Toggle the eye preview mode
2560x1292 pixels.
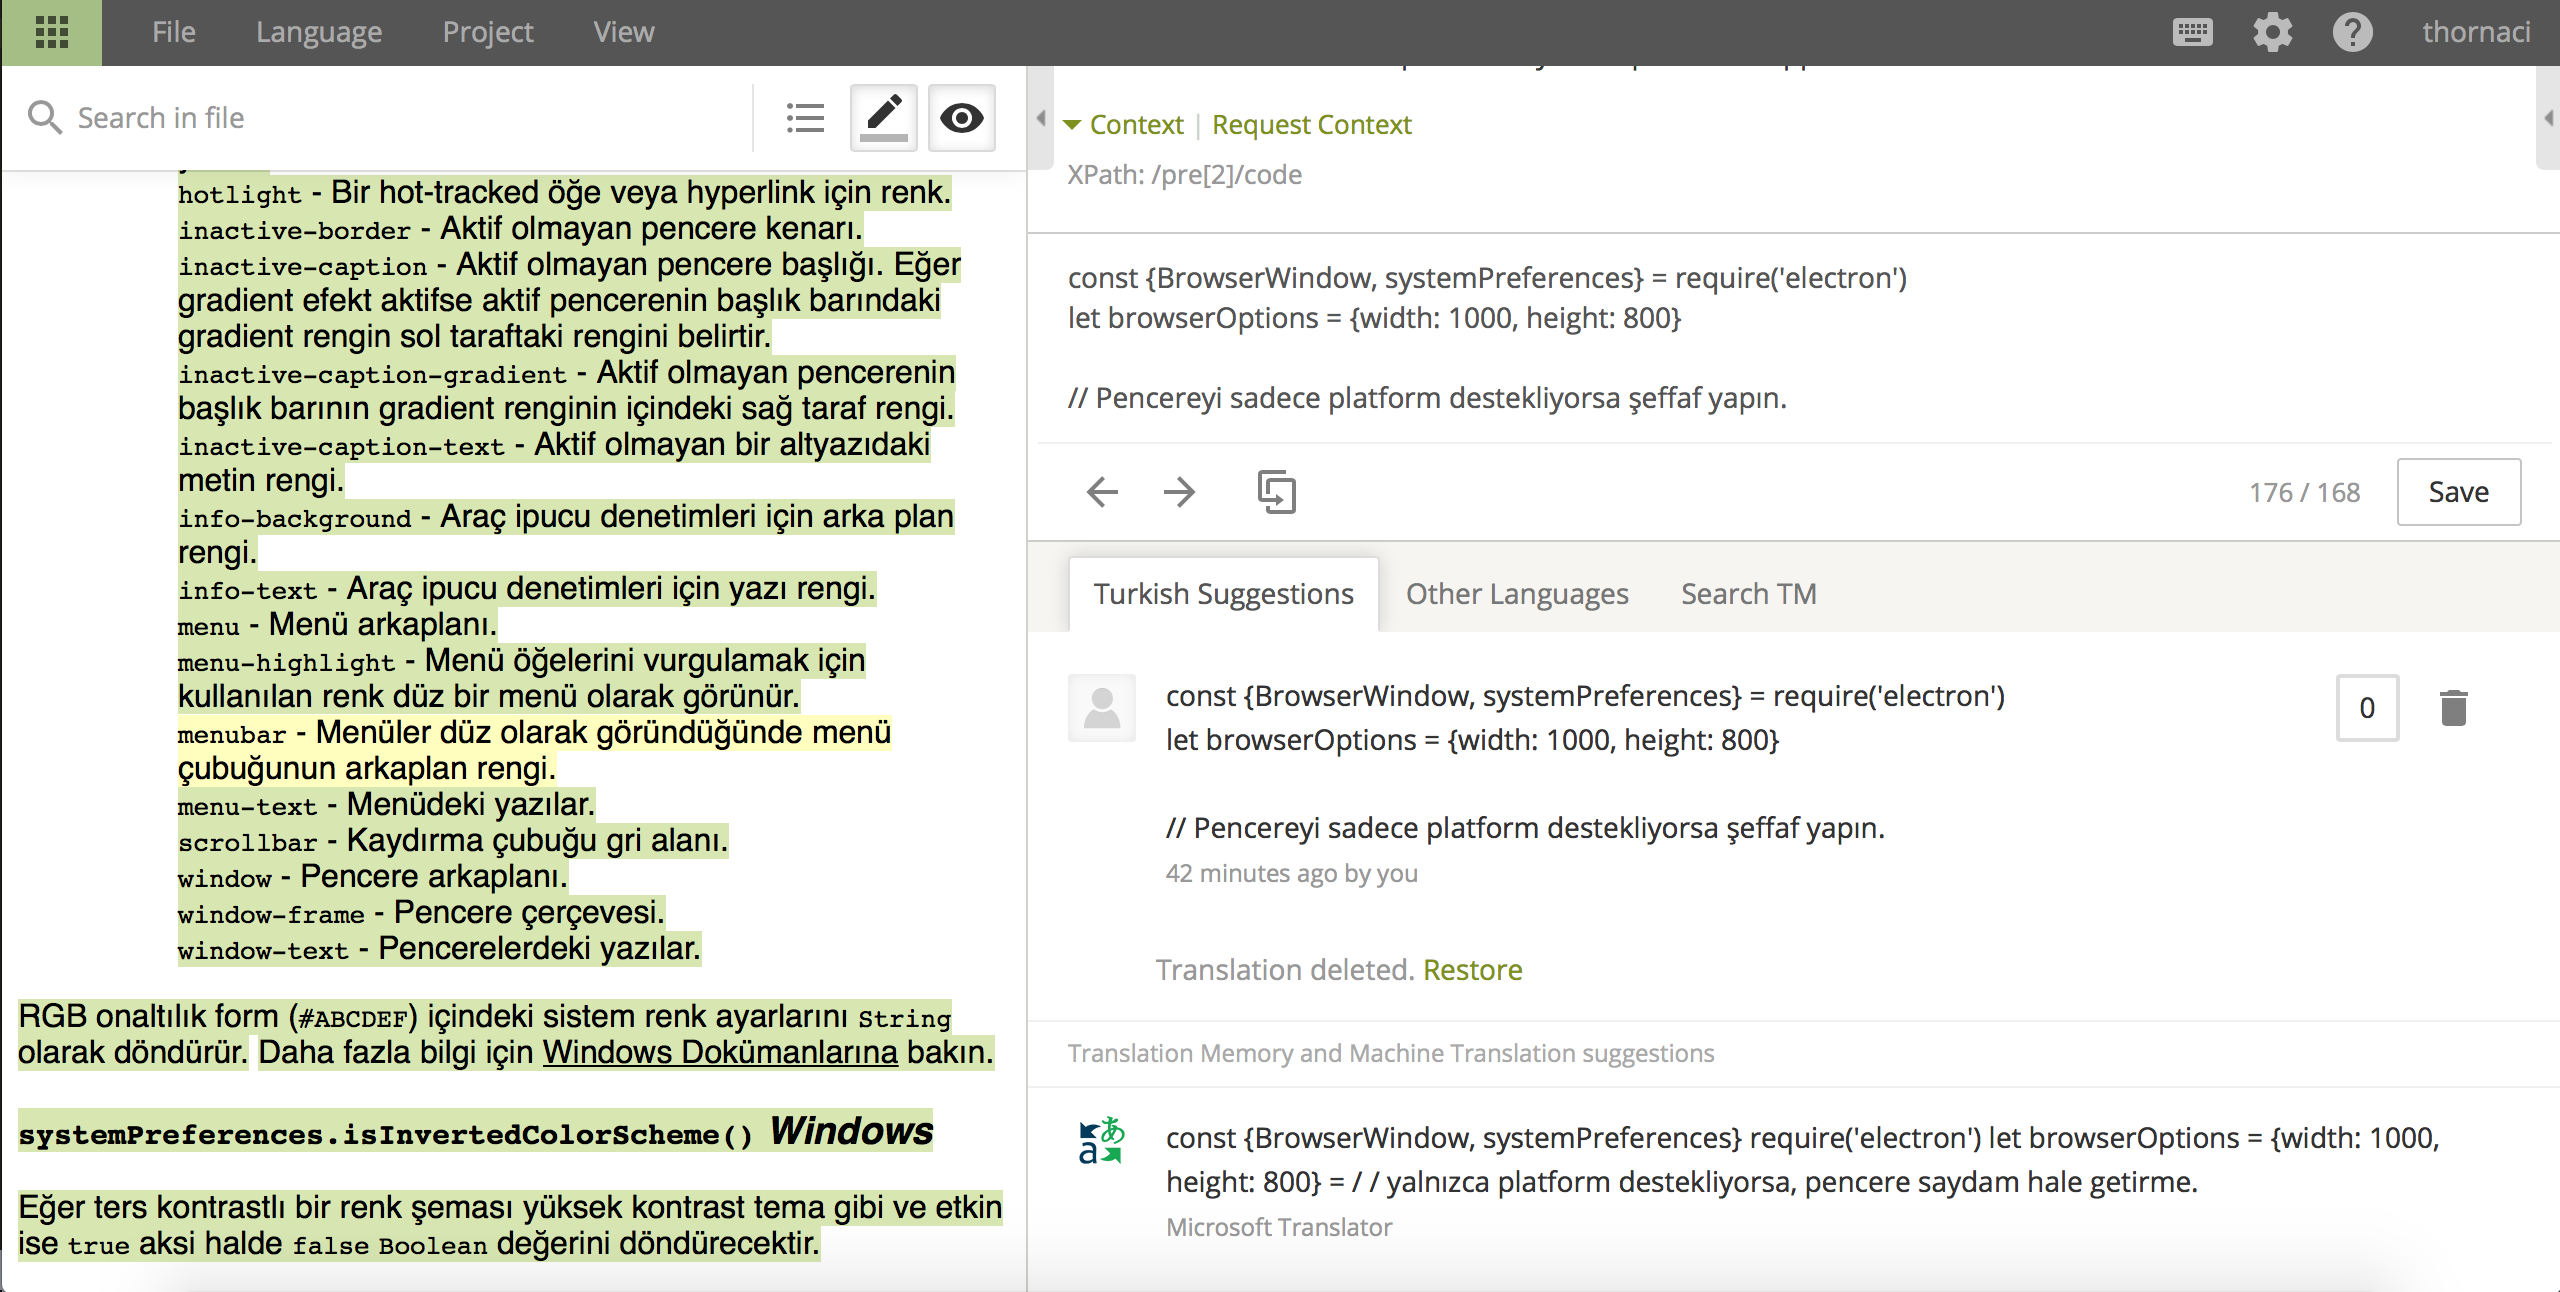pyautogui.click(x=962, y=118)
